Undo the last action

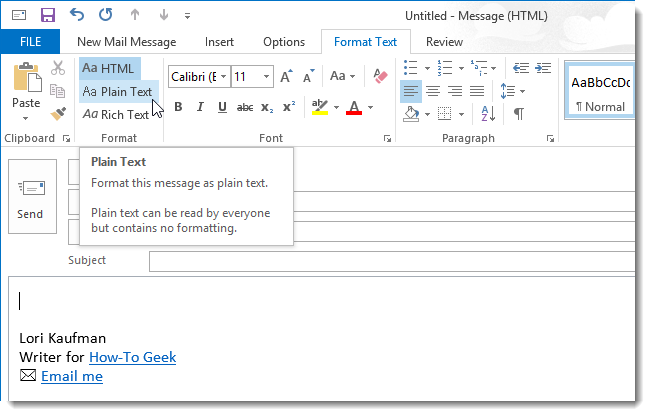[77, 15]
